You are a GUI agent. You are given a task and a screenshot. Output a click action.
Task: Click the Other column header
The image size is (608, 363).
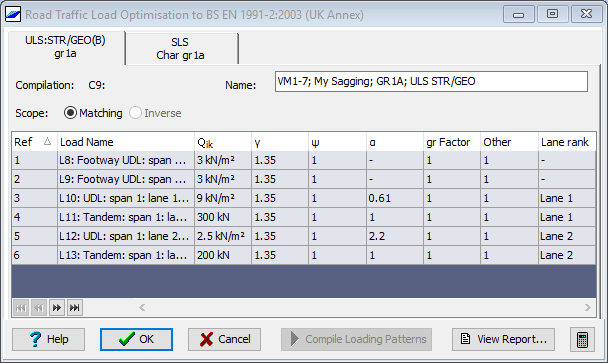pyautogui.click(x=509, y=142)
